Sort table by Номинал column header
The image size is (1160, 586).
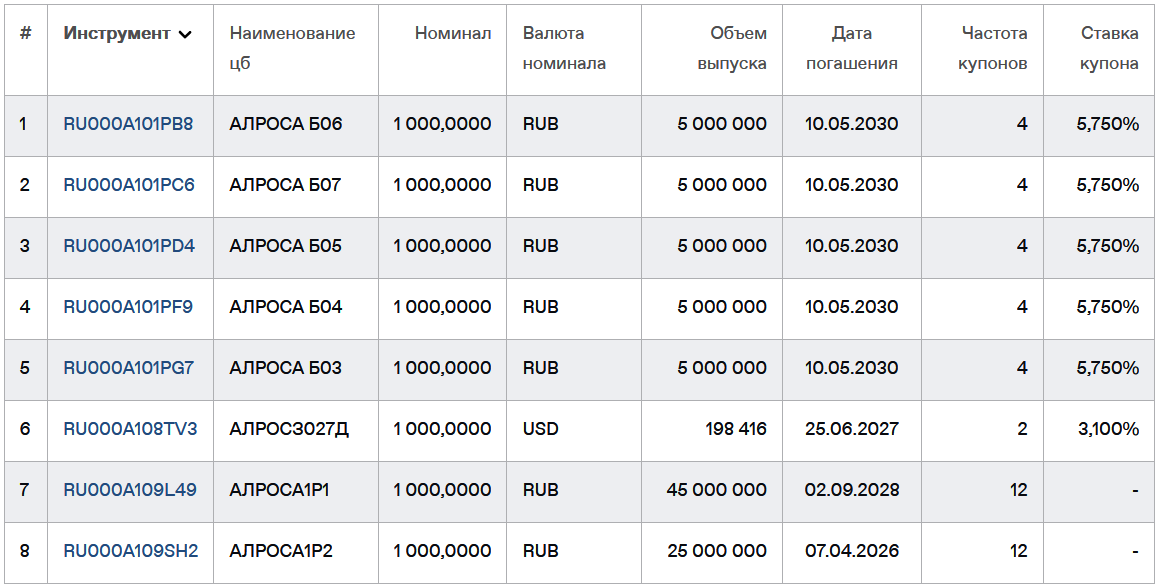pos(453,35)
